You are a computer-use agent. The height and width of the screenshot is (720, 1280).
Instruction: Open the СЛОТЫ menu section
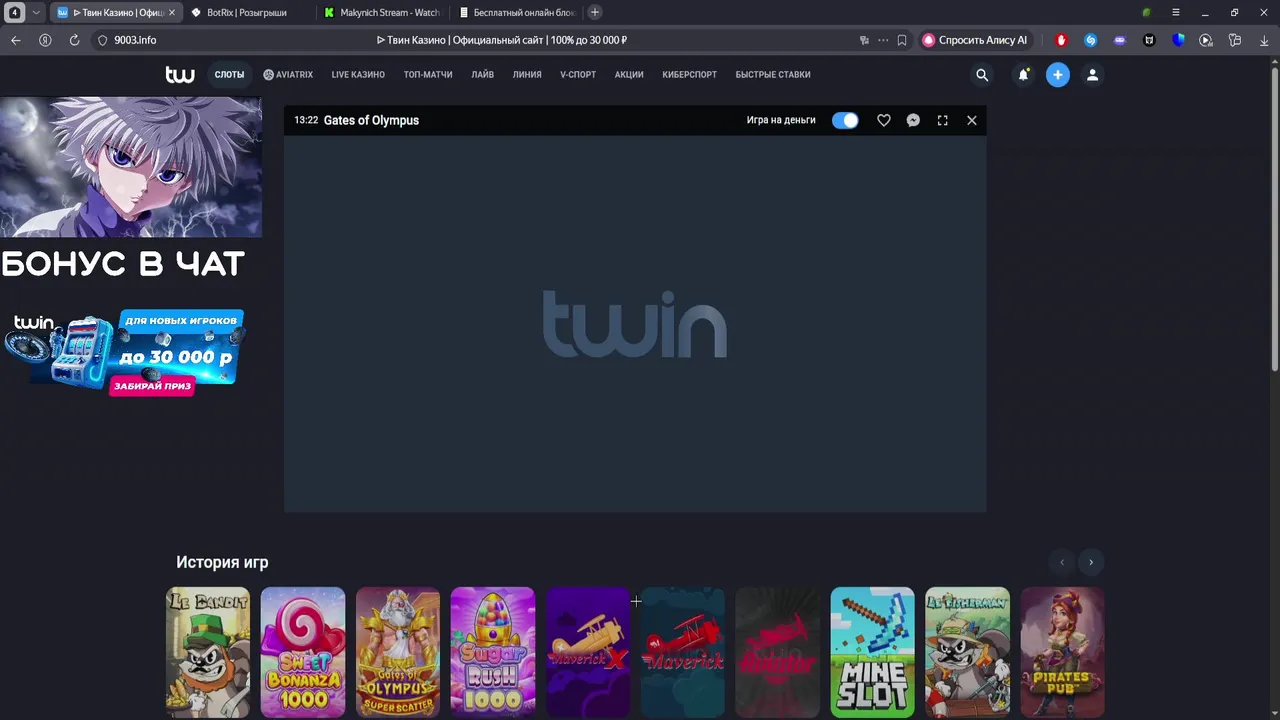click(x=229, y=75)
